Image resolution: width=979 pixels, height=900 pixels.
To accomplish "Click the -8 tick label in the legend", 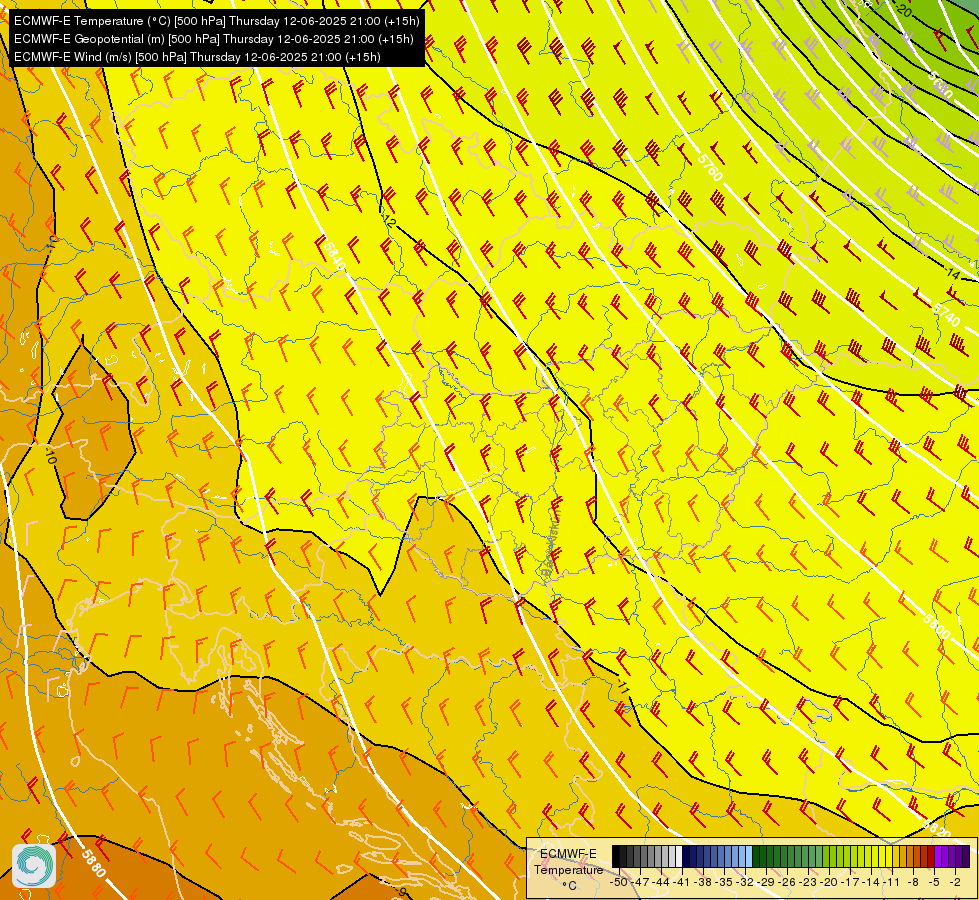I will pos(913,882).
